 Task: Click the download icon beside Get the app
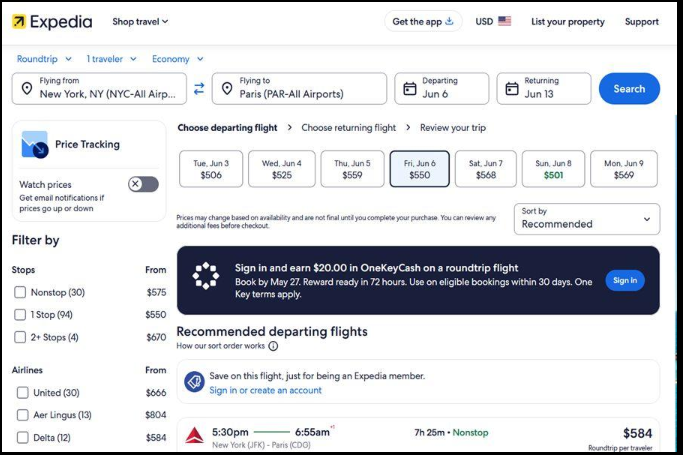(x=450, y=21)
